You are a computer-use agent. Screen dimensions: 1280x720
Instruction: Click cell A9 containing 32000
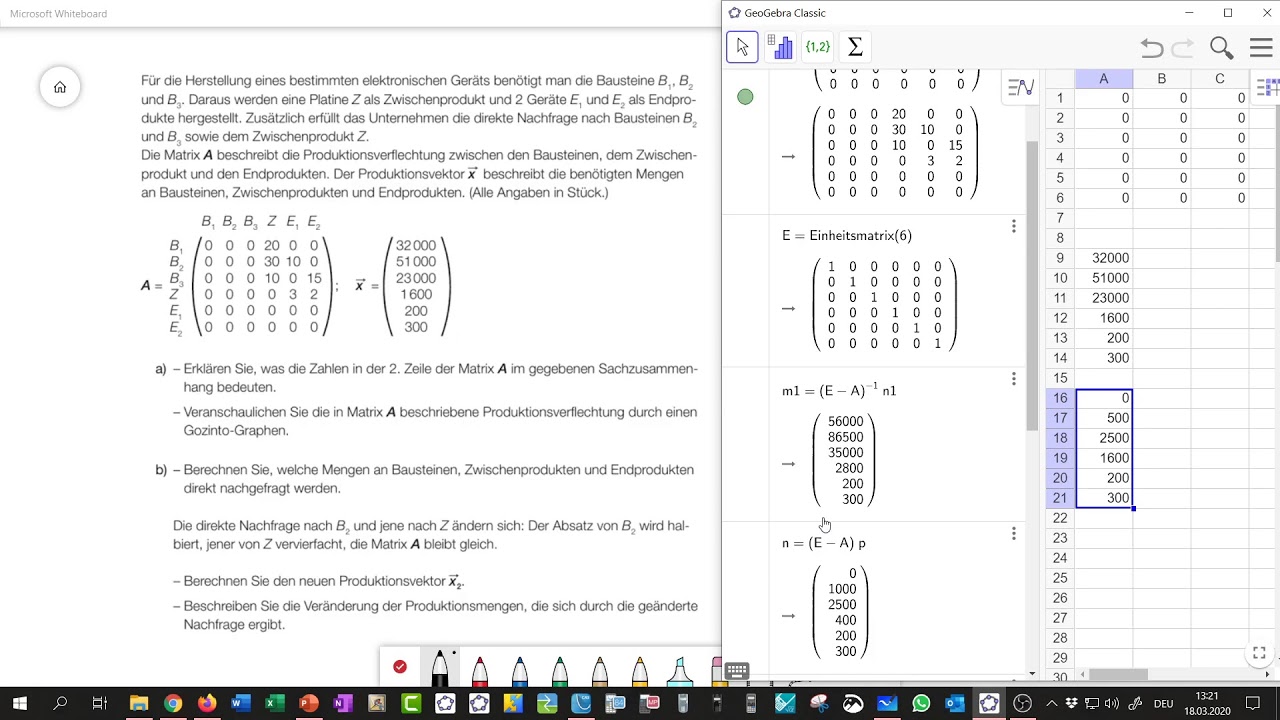[x=1104, y=258]
